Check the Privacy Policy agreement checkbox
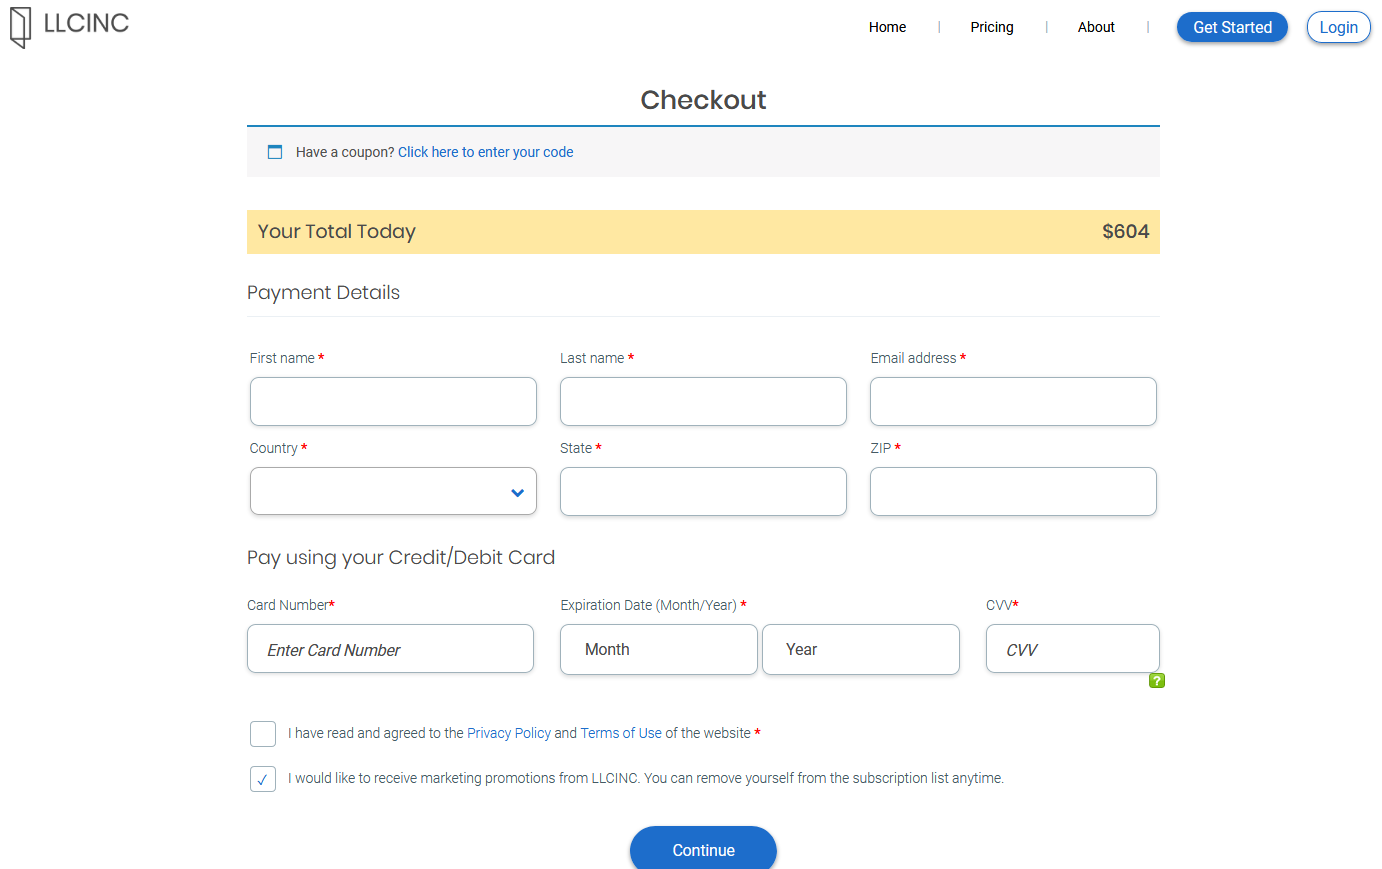 [263, 734]
